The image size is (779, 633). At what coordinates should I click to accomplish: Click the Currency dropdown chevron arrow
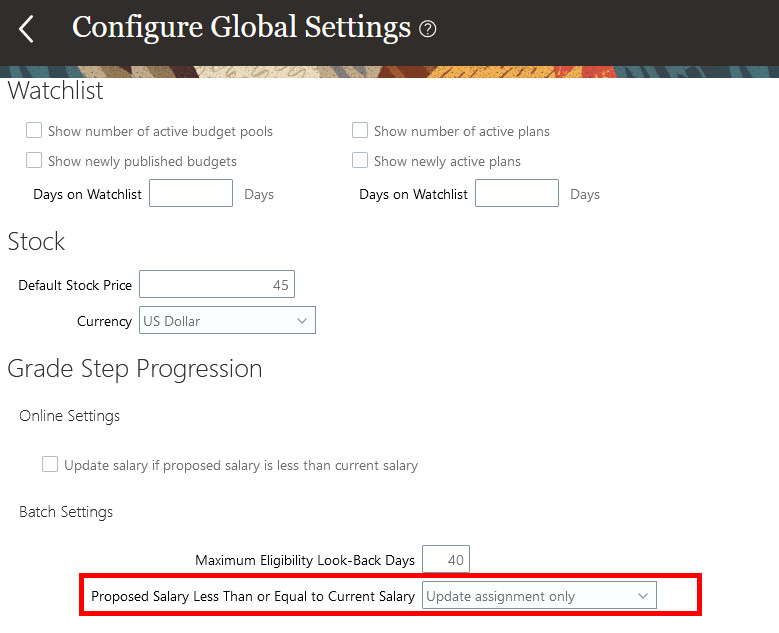pos(302,321)
